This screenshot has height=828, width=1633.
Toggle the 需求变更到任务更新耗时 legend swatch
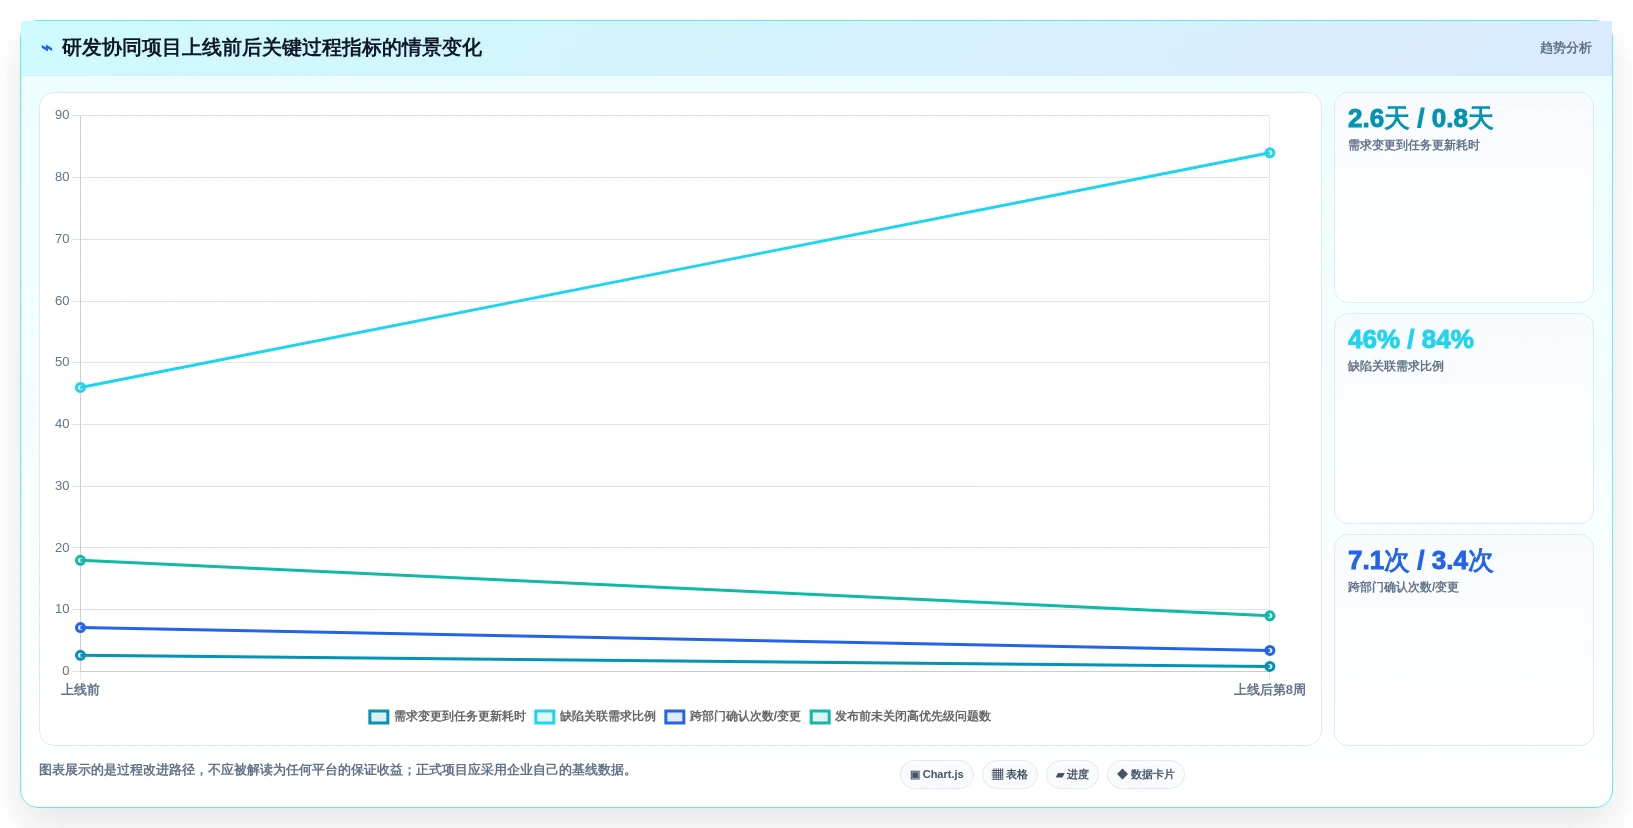pyautogui.click(x=378, y=716)
